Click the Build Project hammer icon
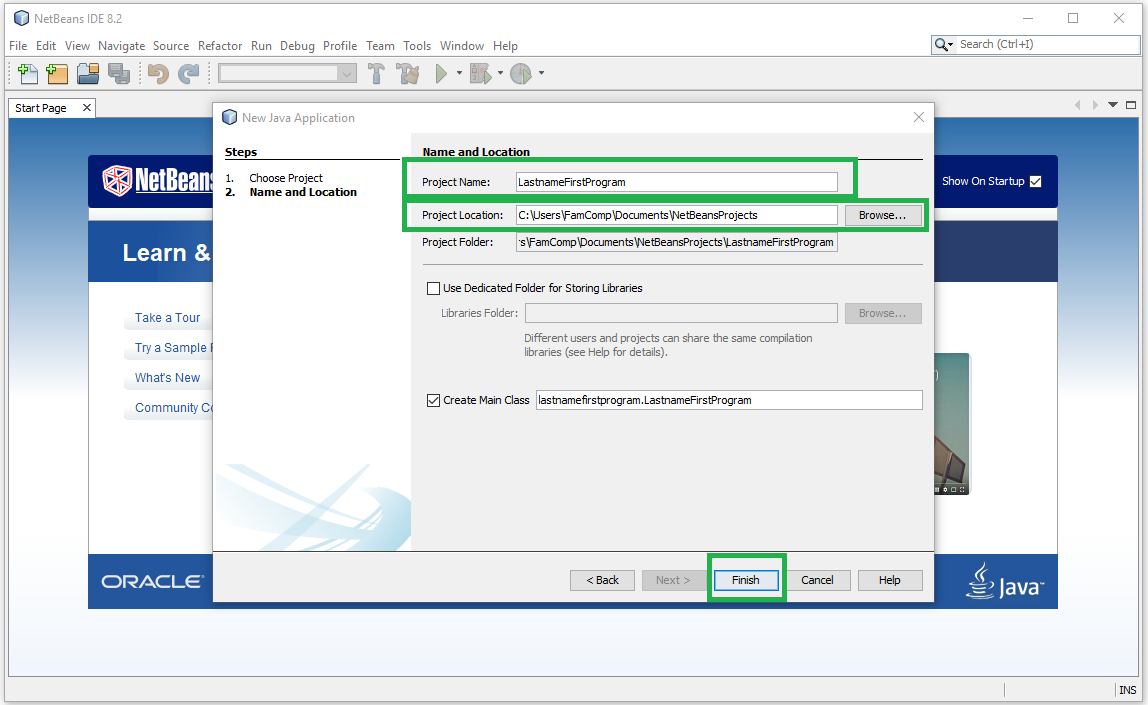The height and width of the screenshot is (705, 1148). coord(376,73)
